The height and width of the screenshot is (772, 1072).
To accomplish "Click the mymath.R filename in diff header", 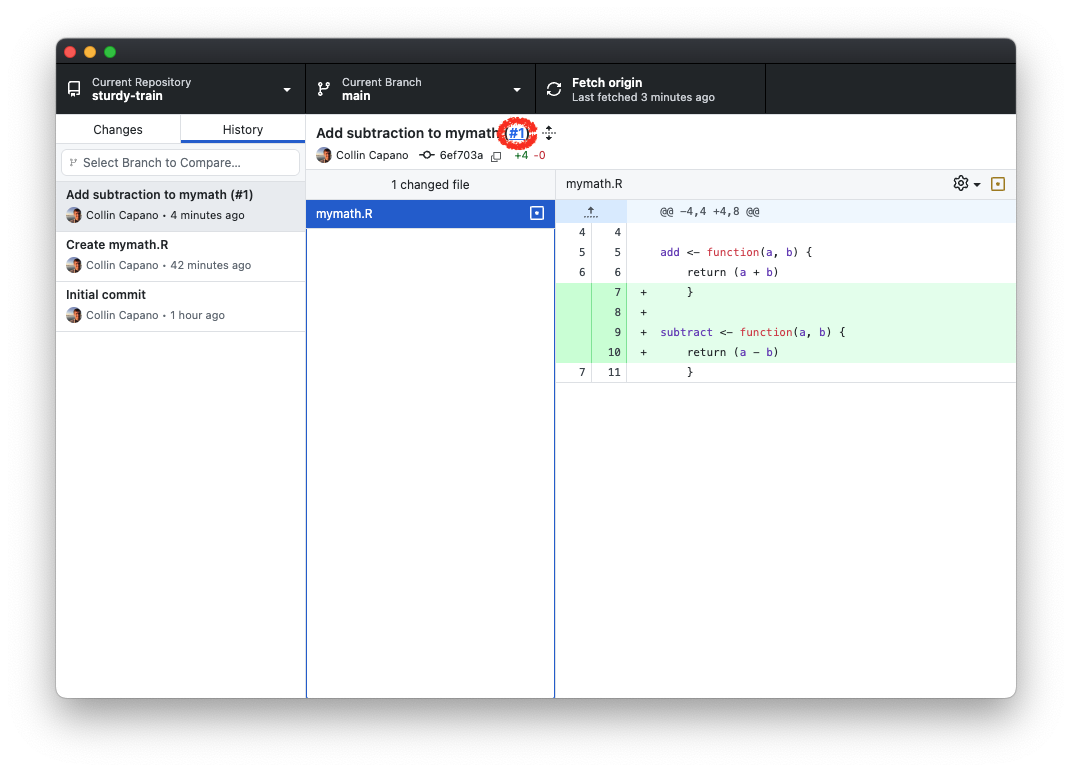I will click(x=594, y=184).
